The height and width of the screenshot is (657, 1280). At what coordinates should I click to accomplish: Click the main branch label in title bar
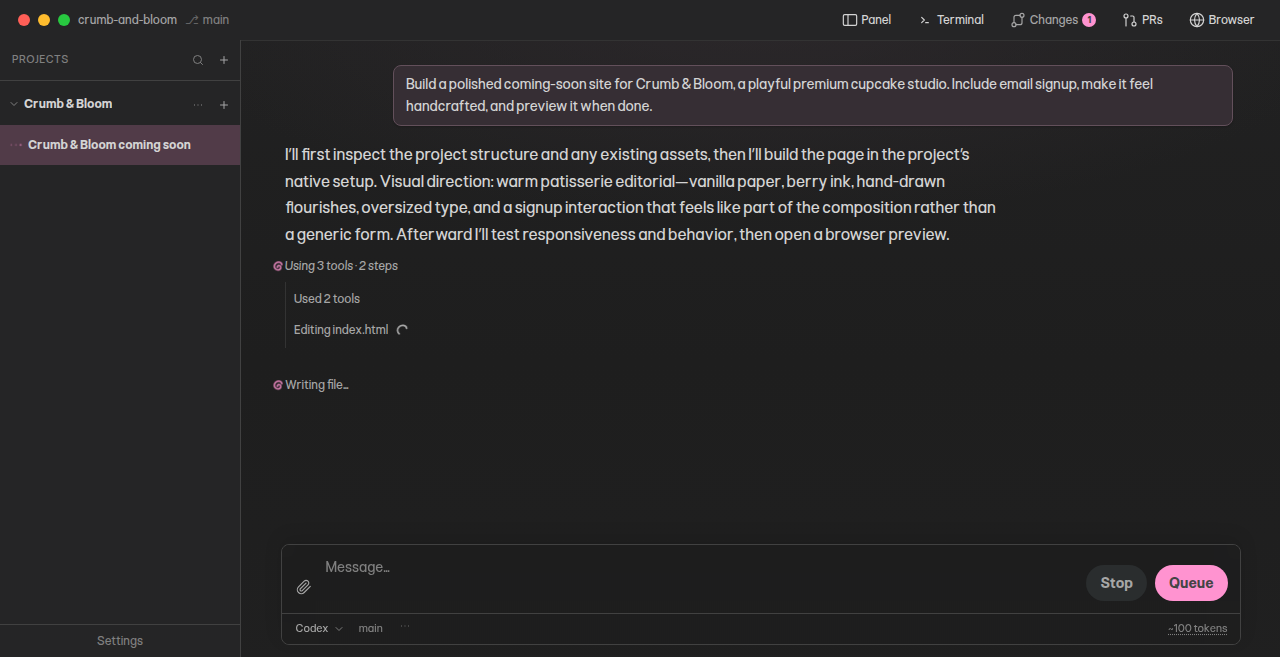pyautogui.click(x=208, y=20)
